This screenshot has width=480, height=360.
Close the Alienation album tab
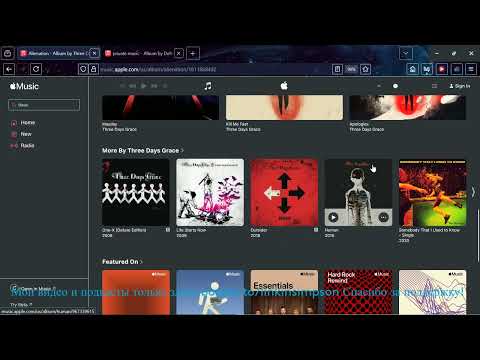click(94, 53)
